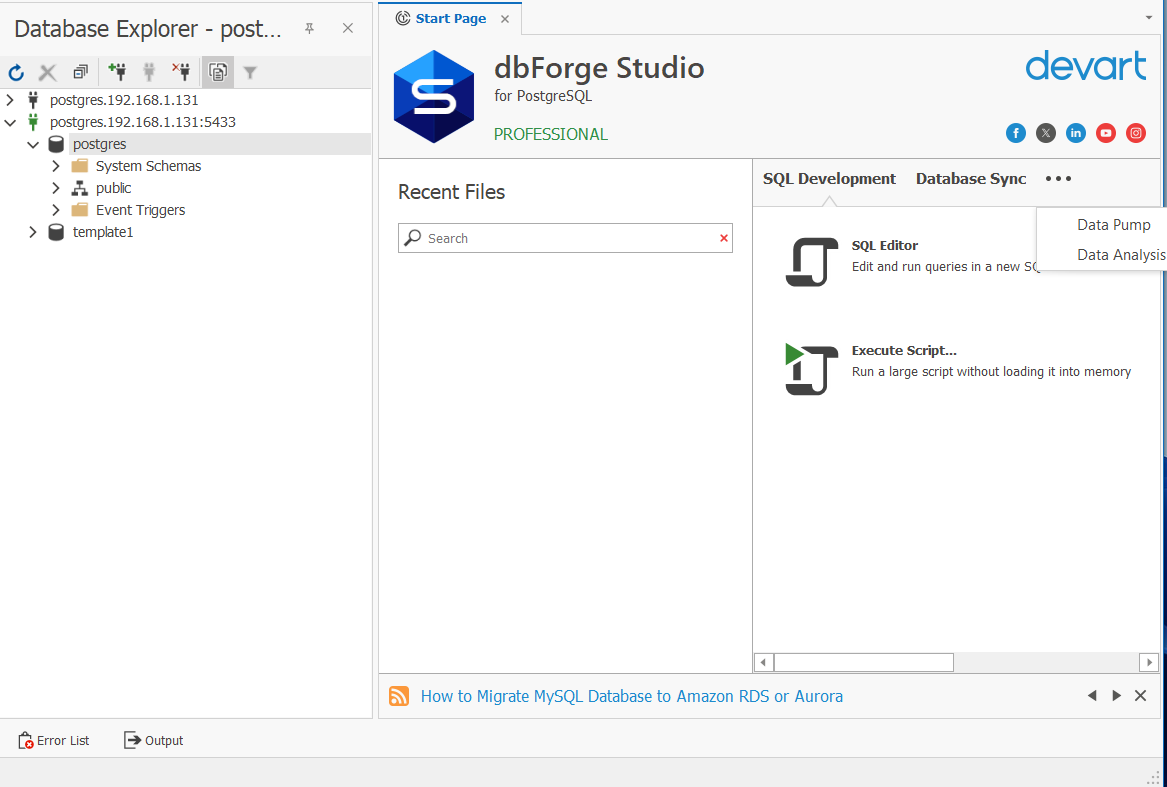1167x787 pixels.
Task: Open the LinkedIn social icon
Action: click(x=1075, y=133)
